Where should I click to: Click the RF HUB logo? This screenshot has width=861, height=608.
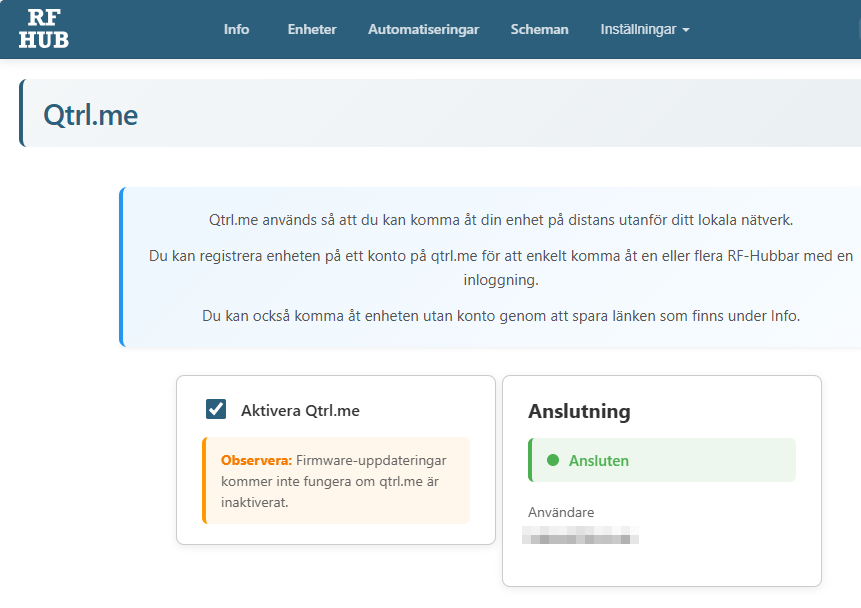click(x=43, y=29)
